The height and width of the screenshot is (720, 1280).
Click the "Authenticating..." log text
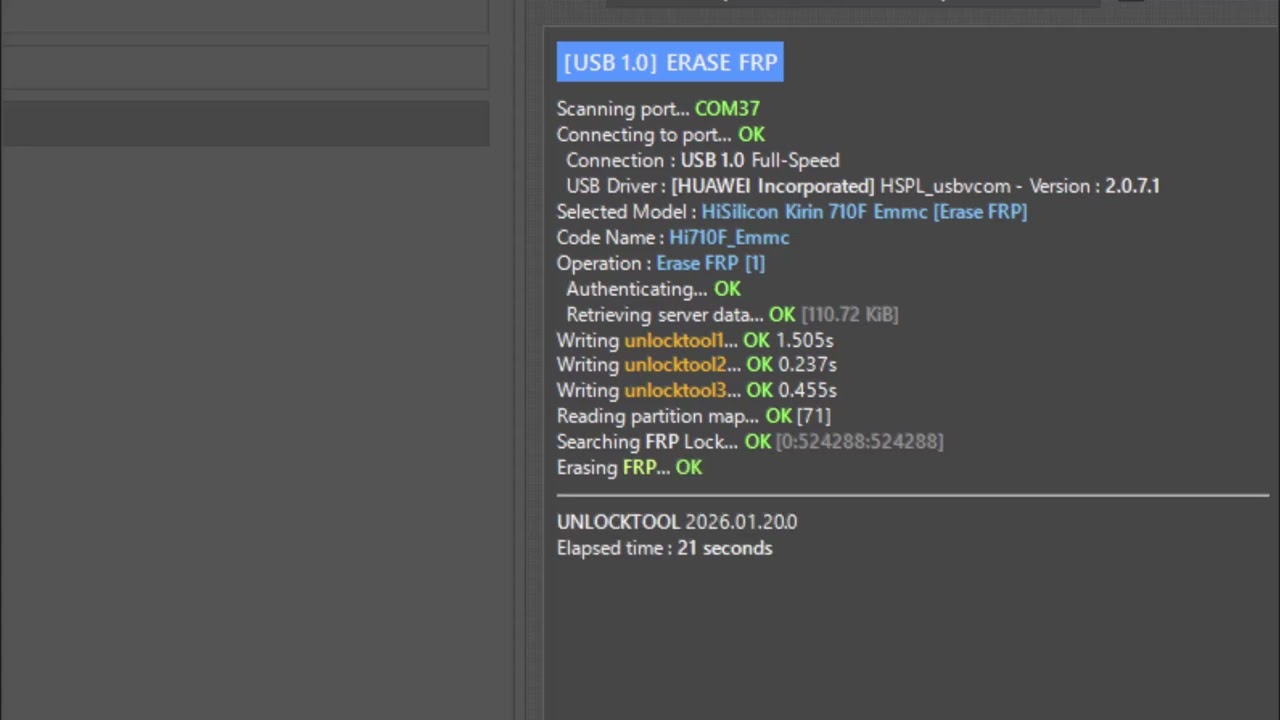coord(637,289)
